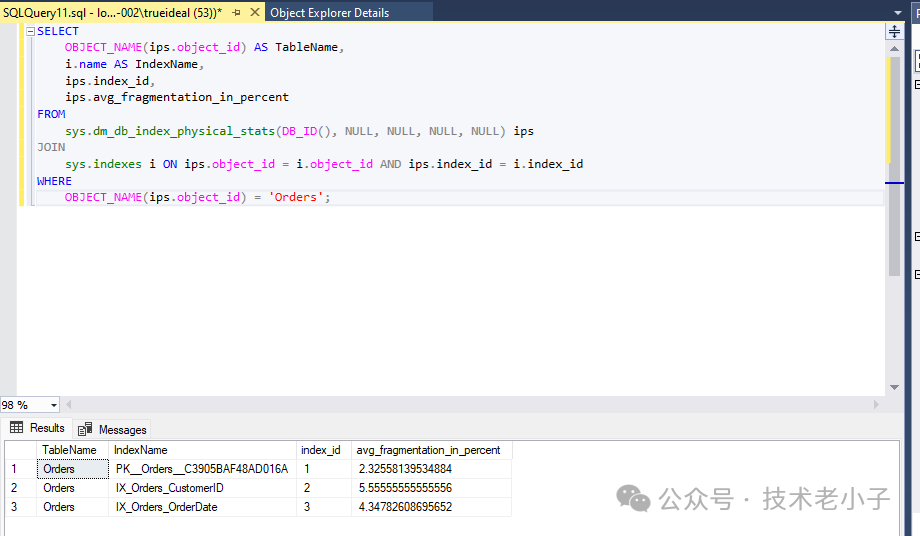Select the avg_fragmentation_in_percent column header
The image size is (920, 536).
tap(432, 450)
